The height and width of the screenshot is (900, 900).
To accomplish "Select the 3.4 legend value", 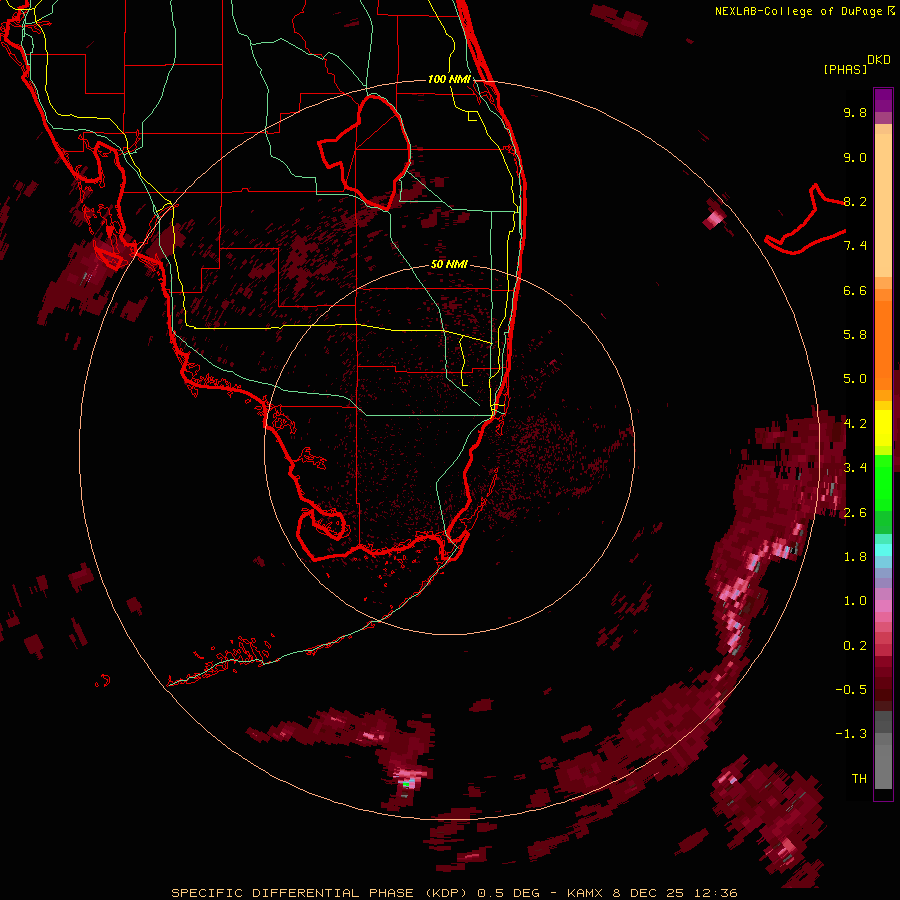I will pos(855,468).
